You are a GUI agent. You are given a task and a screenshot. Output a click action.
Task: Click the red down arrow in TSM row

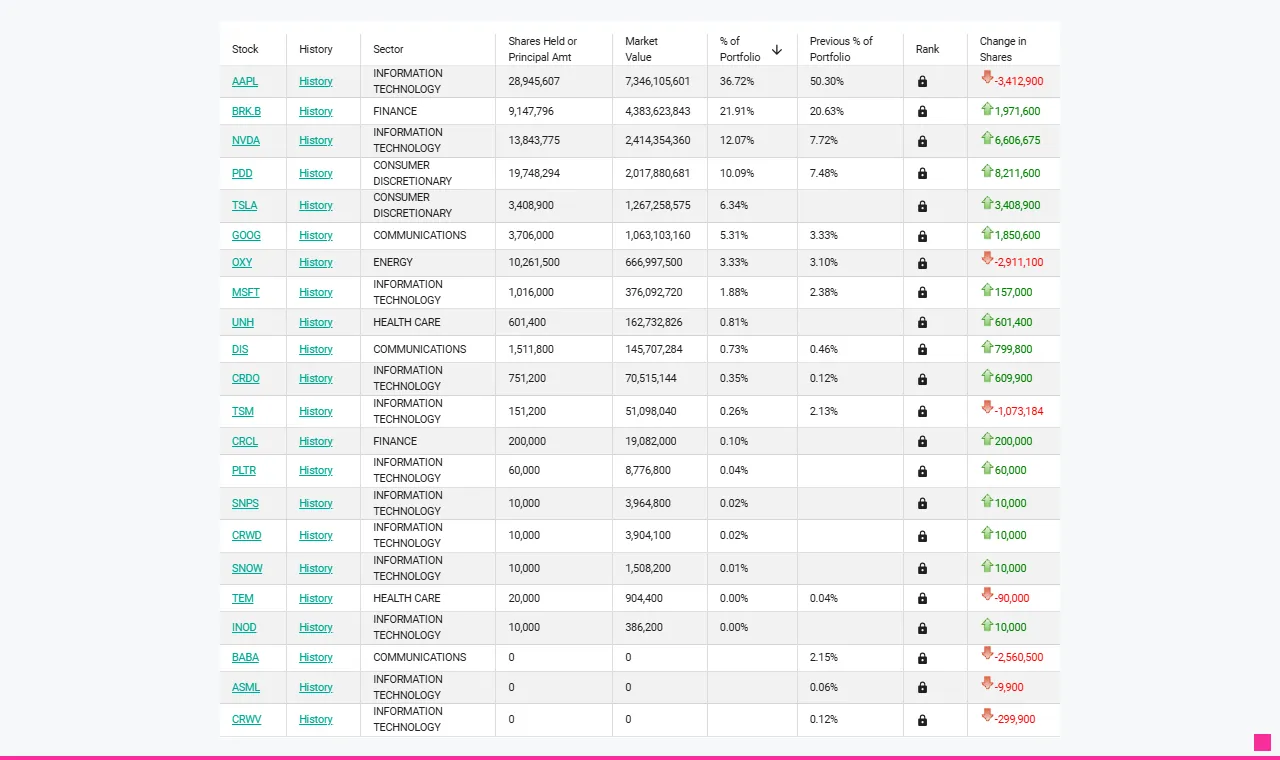(x=987, y=408)
